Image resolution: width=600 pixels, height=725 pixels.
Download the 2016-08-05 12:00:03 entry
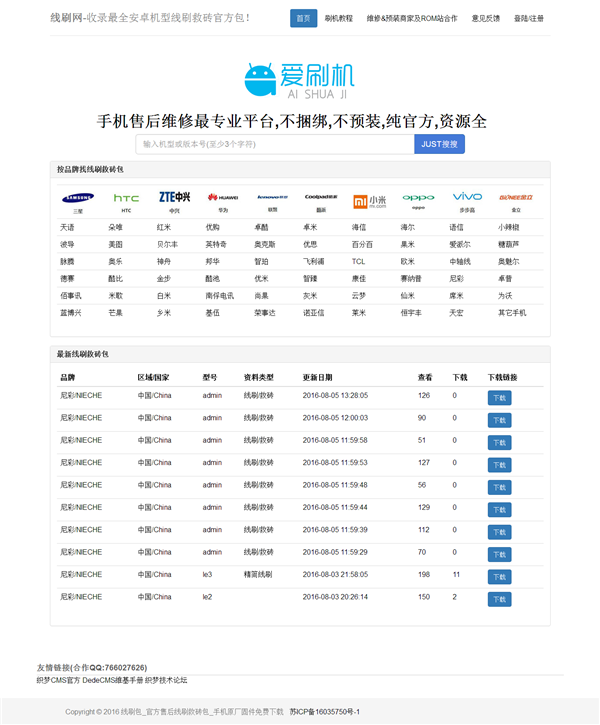click(499, 420)
